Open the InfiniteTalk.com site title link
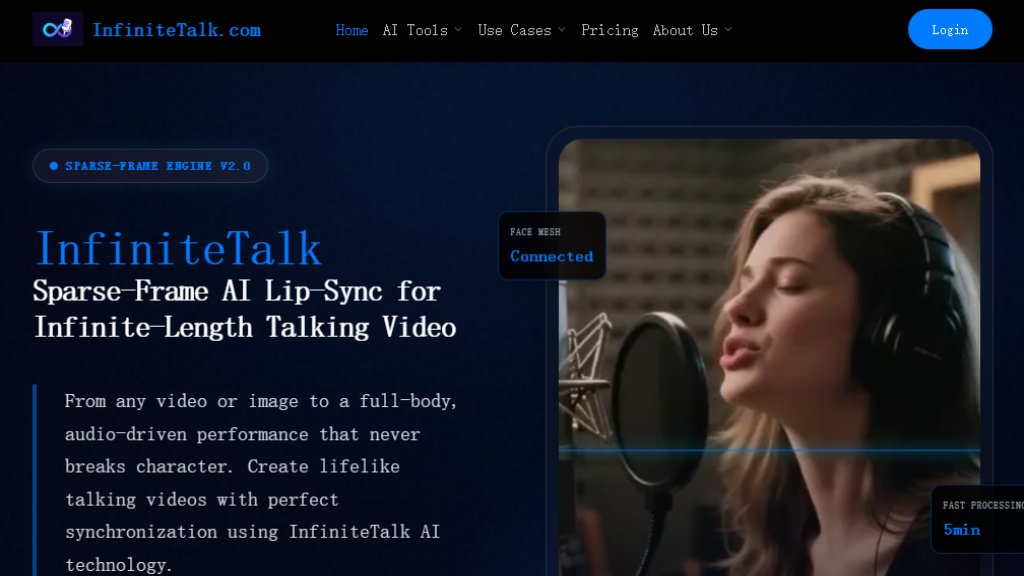This screenshot has height=576, width=1024. click(x=176, y=30)
